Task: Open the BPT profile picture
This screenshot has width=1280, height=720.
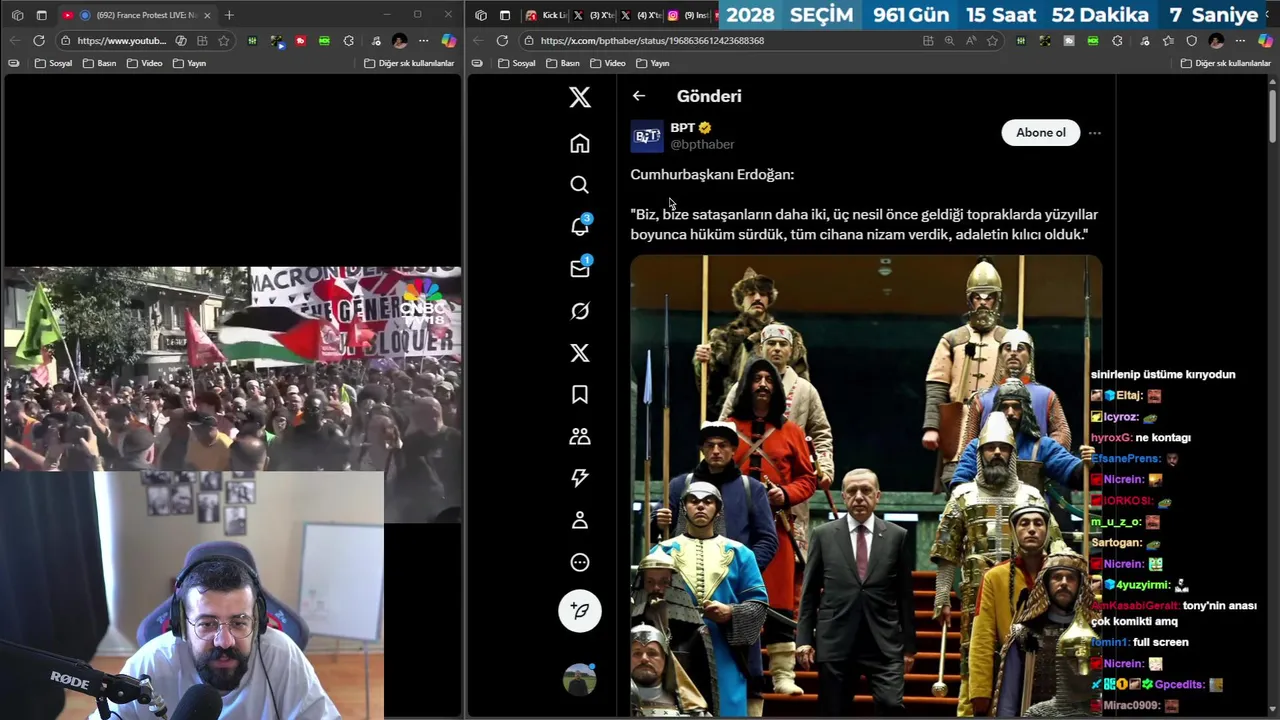Action: (647, 136)
